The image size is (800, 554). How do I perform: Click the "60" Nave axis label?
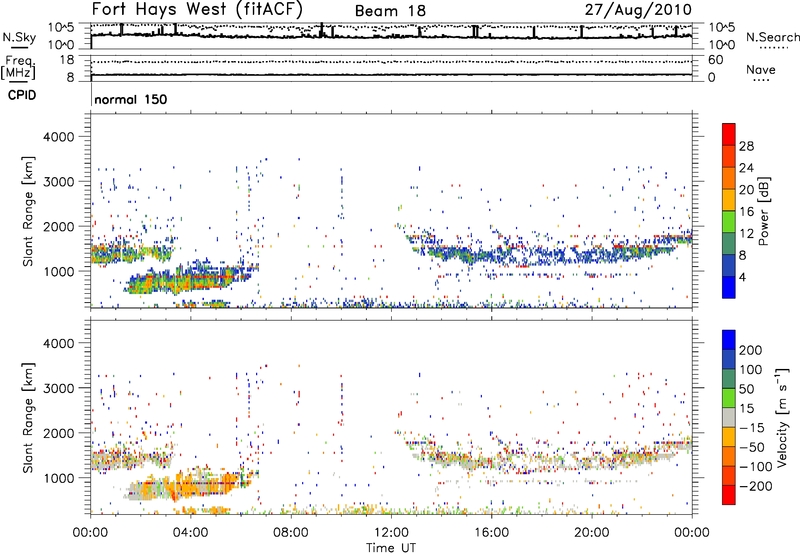pyautogui.click(x=715, y=60)
